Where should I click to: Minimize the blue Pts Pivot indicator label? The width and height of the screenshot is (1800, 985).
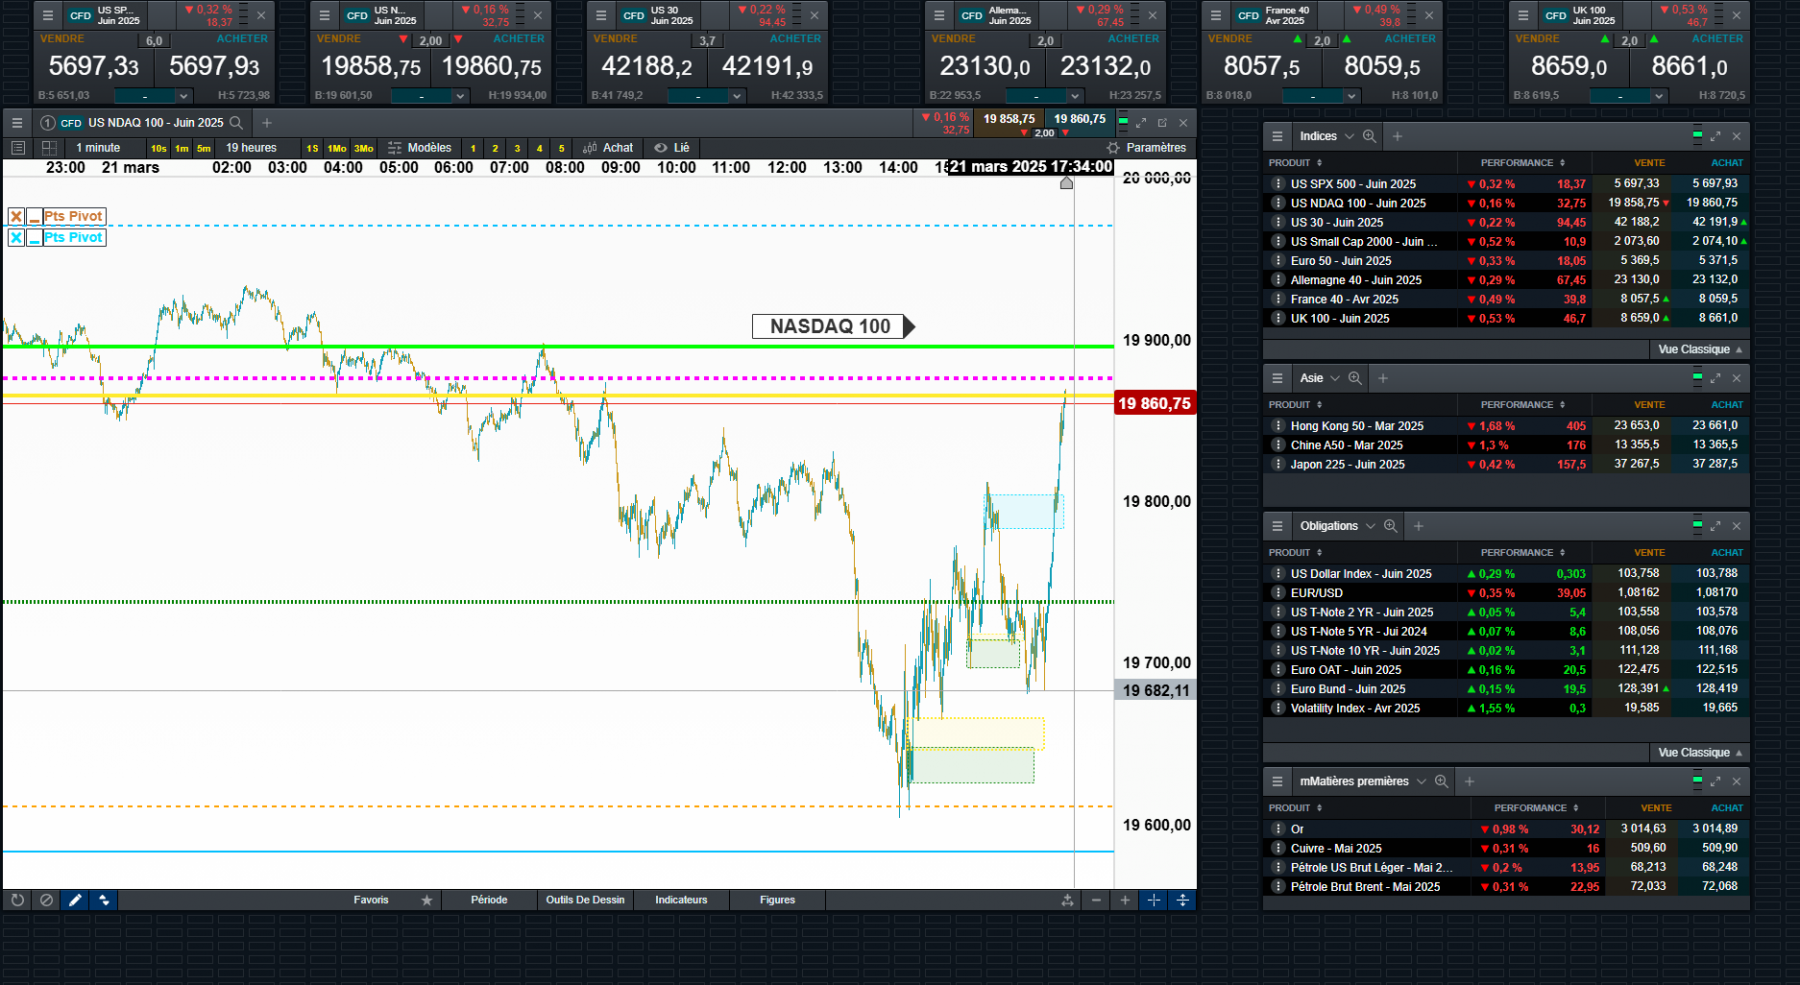[x=34, y=238]
